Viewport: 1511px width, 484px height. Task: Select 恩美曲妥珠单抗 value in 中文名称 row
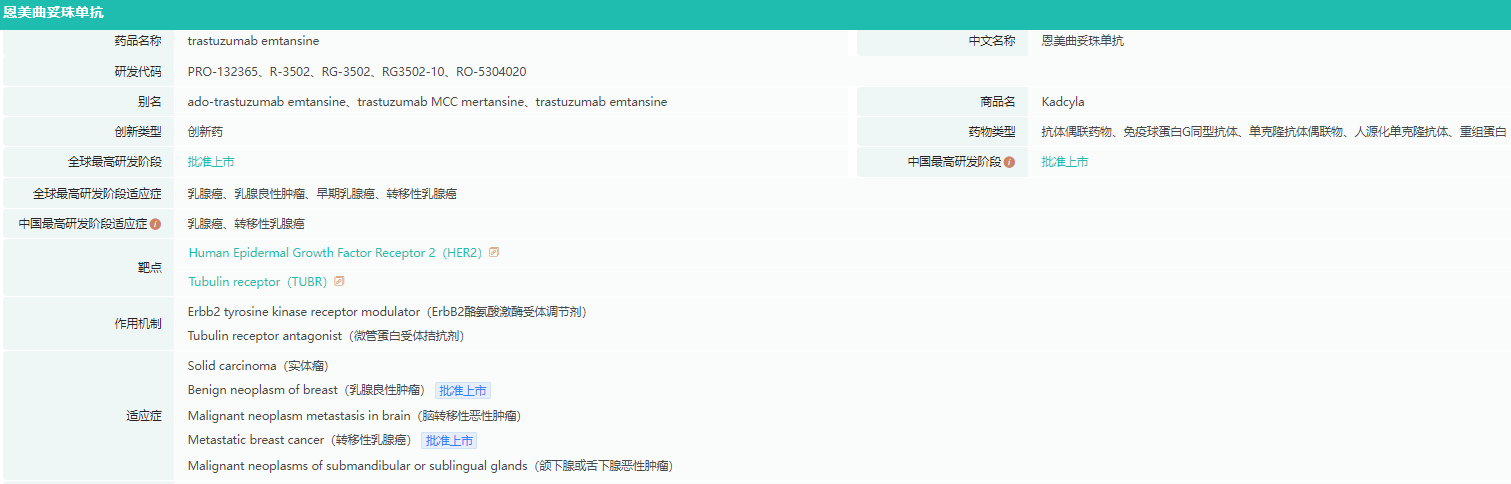click(x=1082, y=41)
